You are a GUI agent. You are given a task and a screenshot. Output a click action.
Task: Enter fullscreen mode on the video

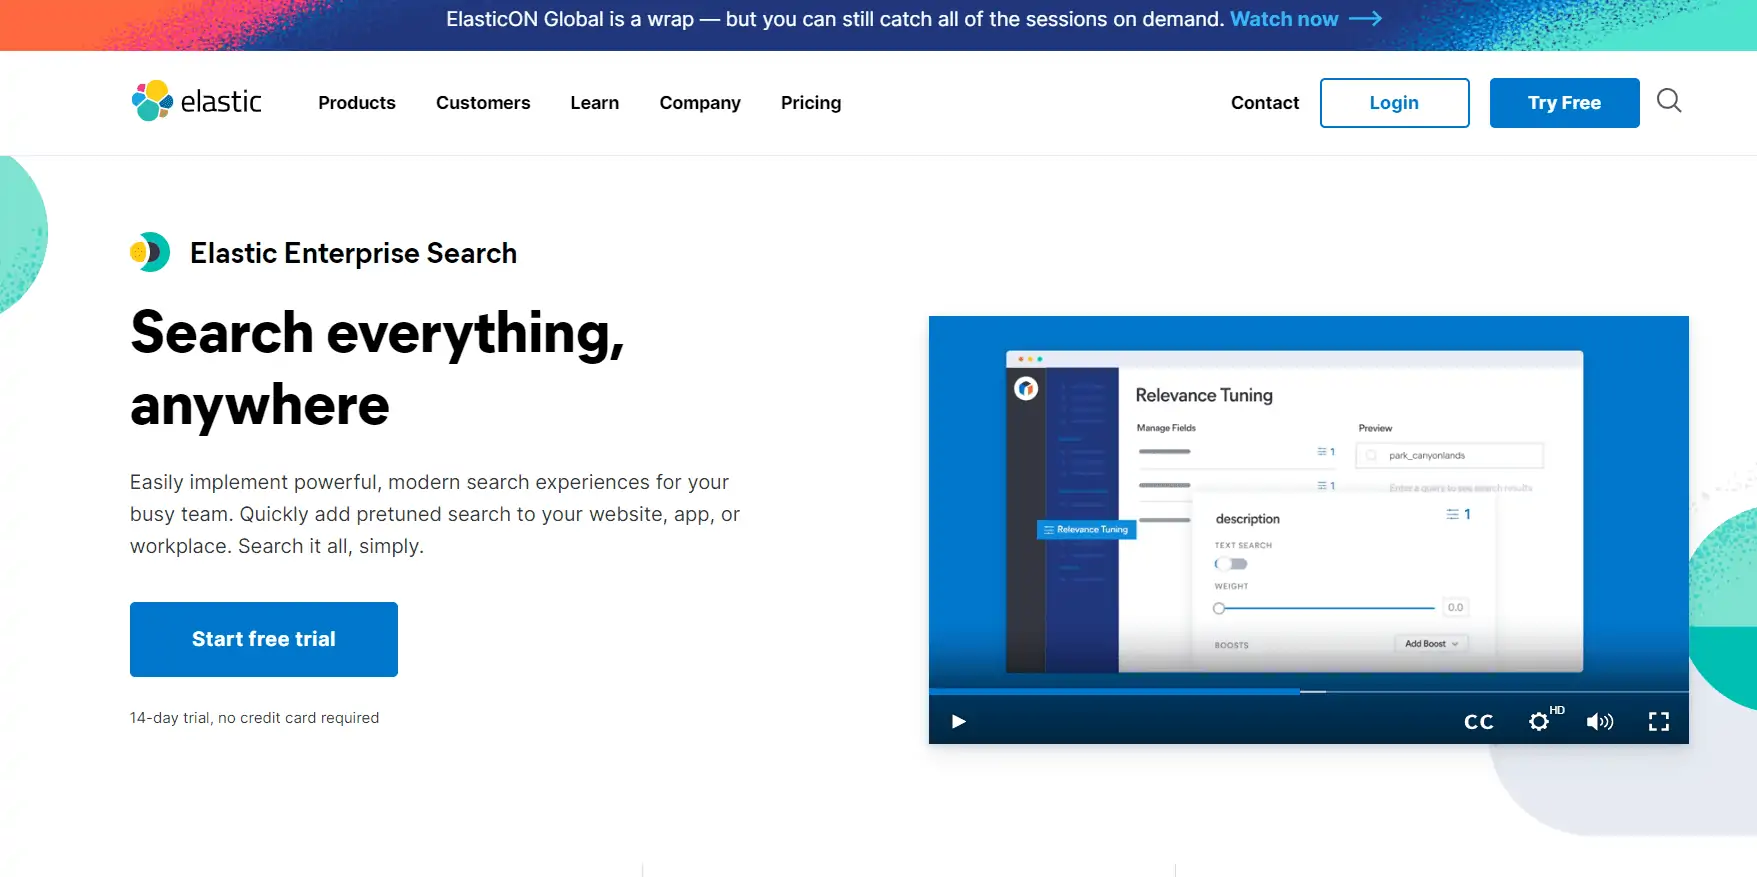tap(1658, 722)
